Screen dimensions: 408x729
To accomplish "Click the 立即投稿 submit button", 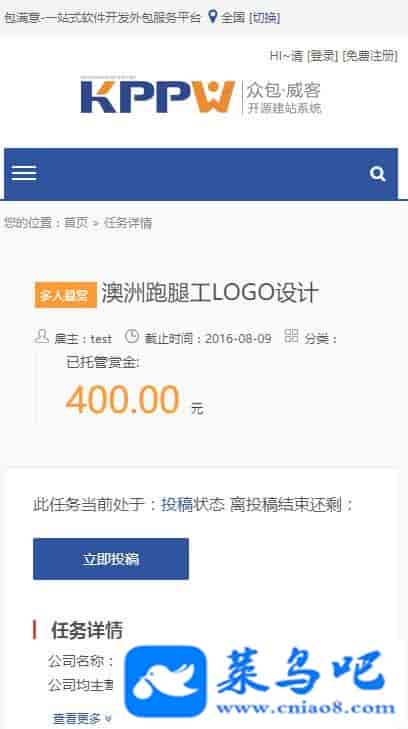I will pyautogui.click(x=111, y=559).
